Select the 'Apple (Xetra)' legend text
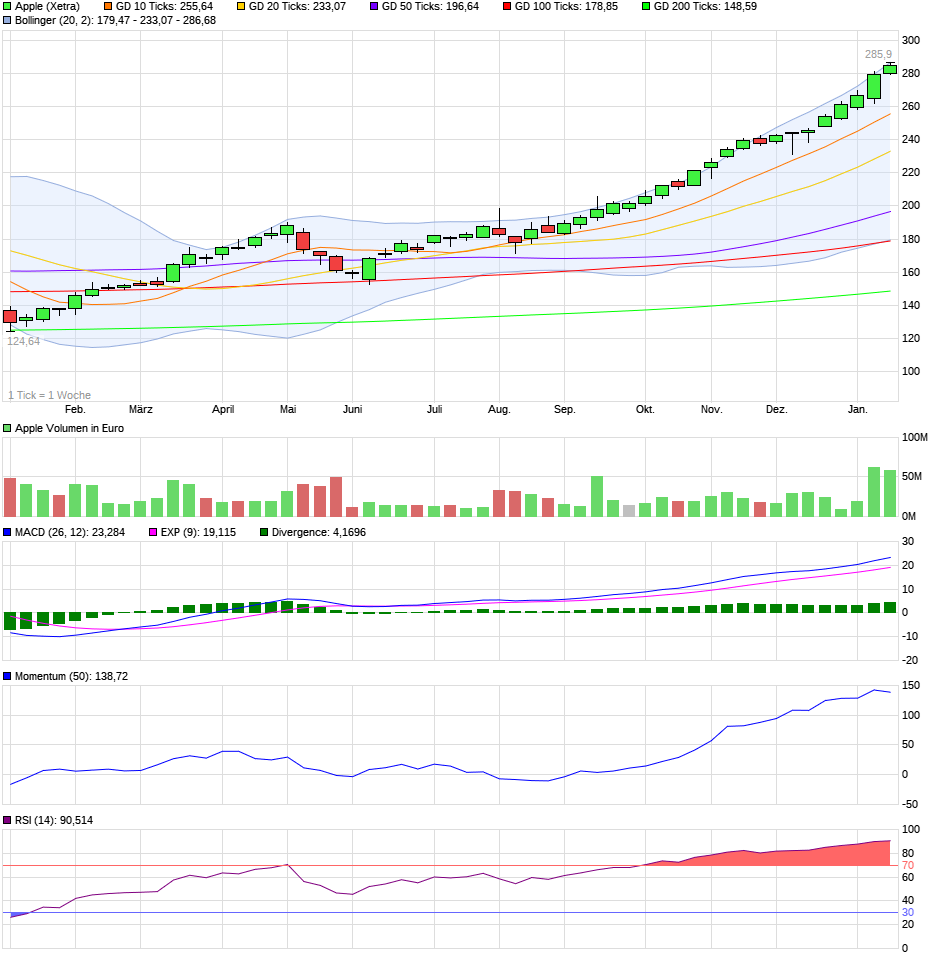Image resolution: width=940 pixels, height=958 pixels. click(47, 7)
